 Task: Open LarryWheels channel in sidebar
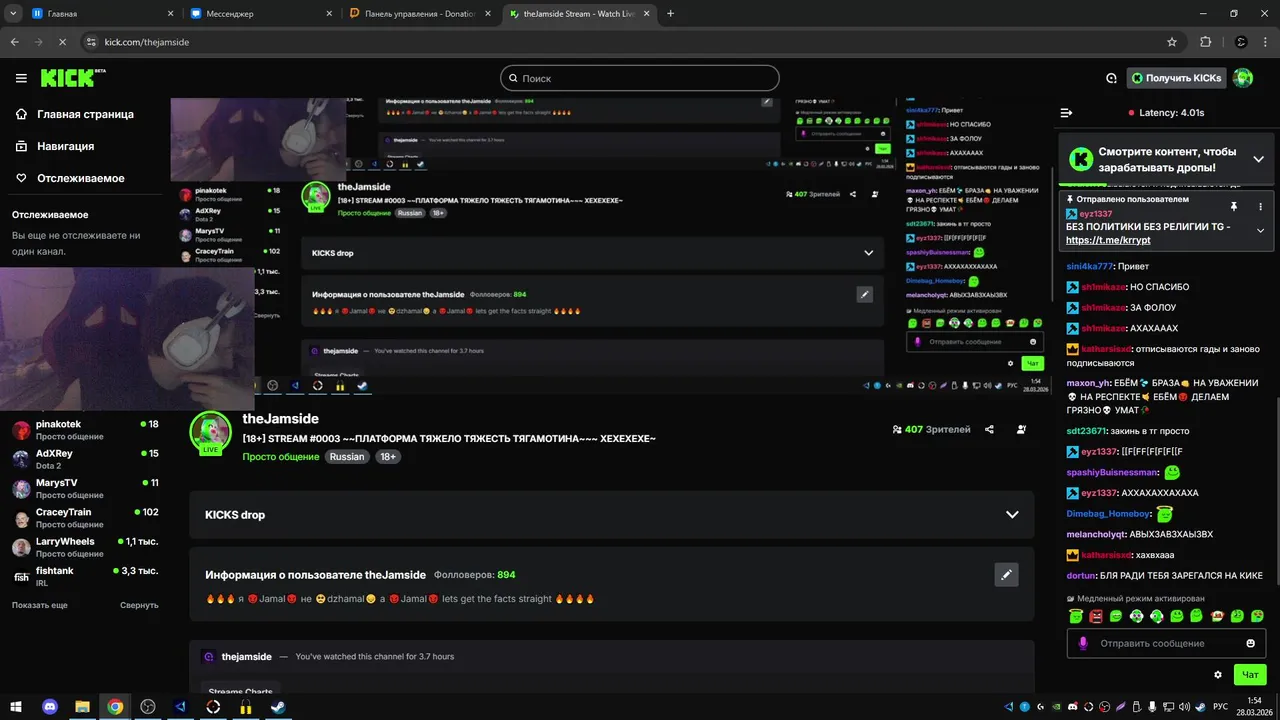point(85,547)
